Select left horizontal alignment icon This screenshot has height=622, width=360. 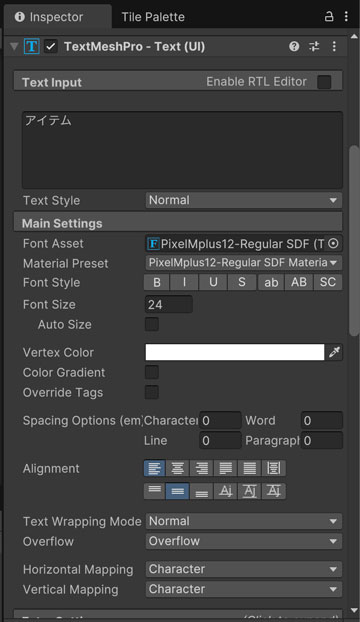click(155, 468)
